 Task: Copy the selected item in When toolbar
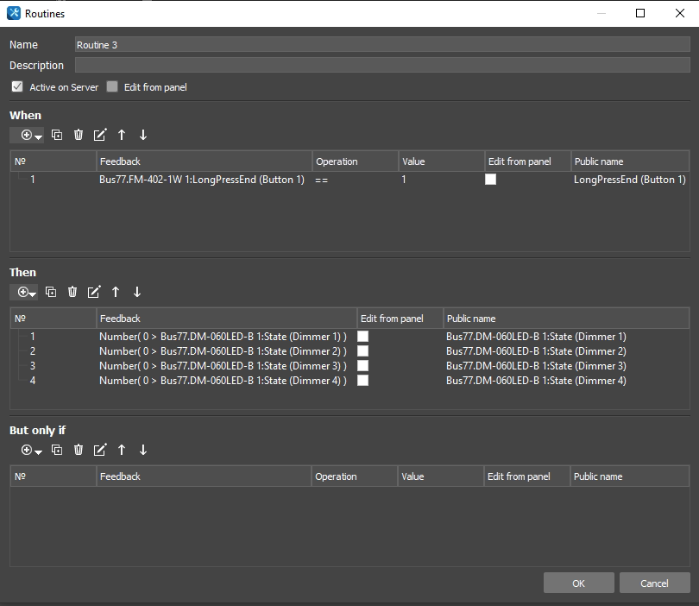point(57,135)
